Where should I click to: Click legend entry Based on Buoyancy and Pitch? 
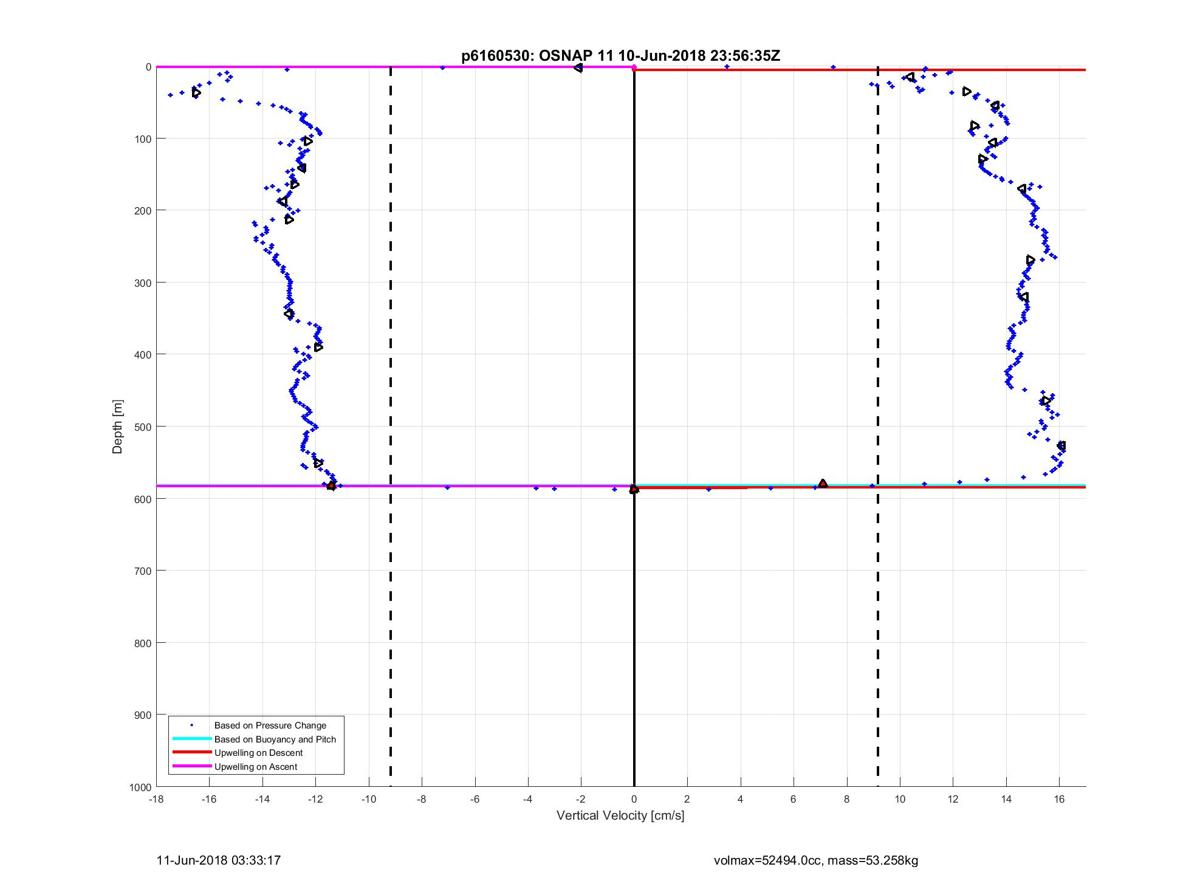click(275, 739)
